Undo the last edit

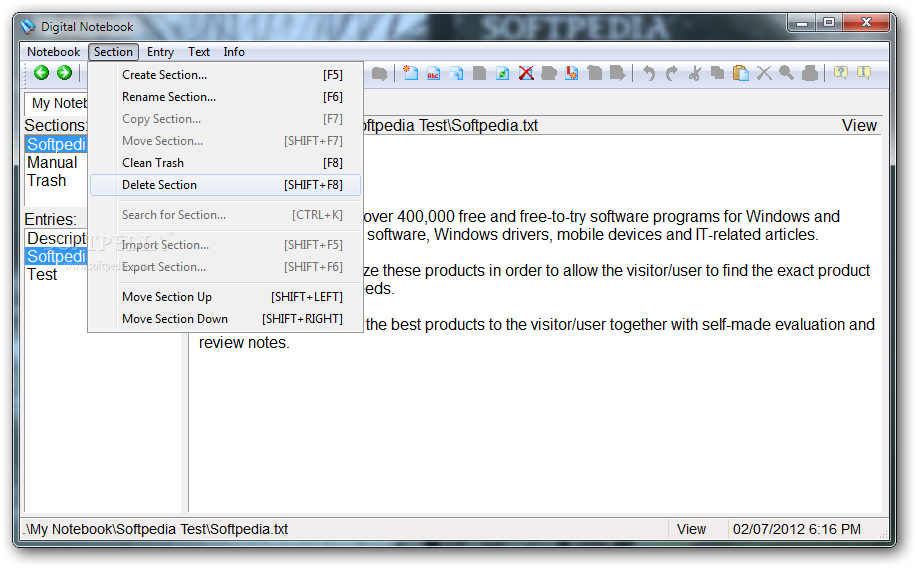point(649,73)
